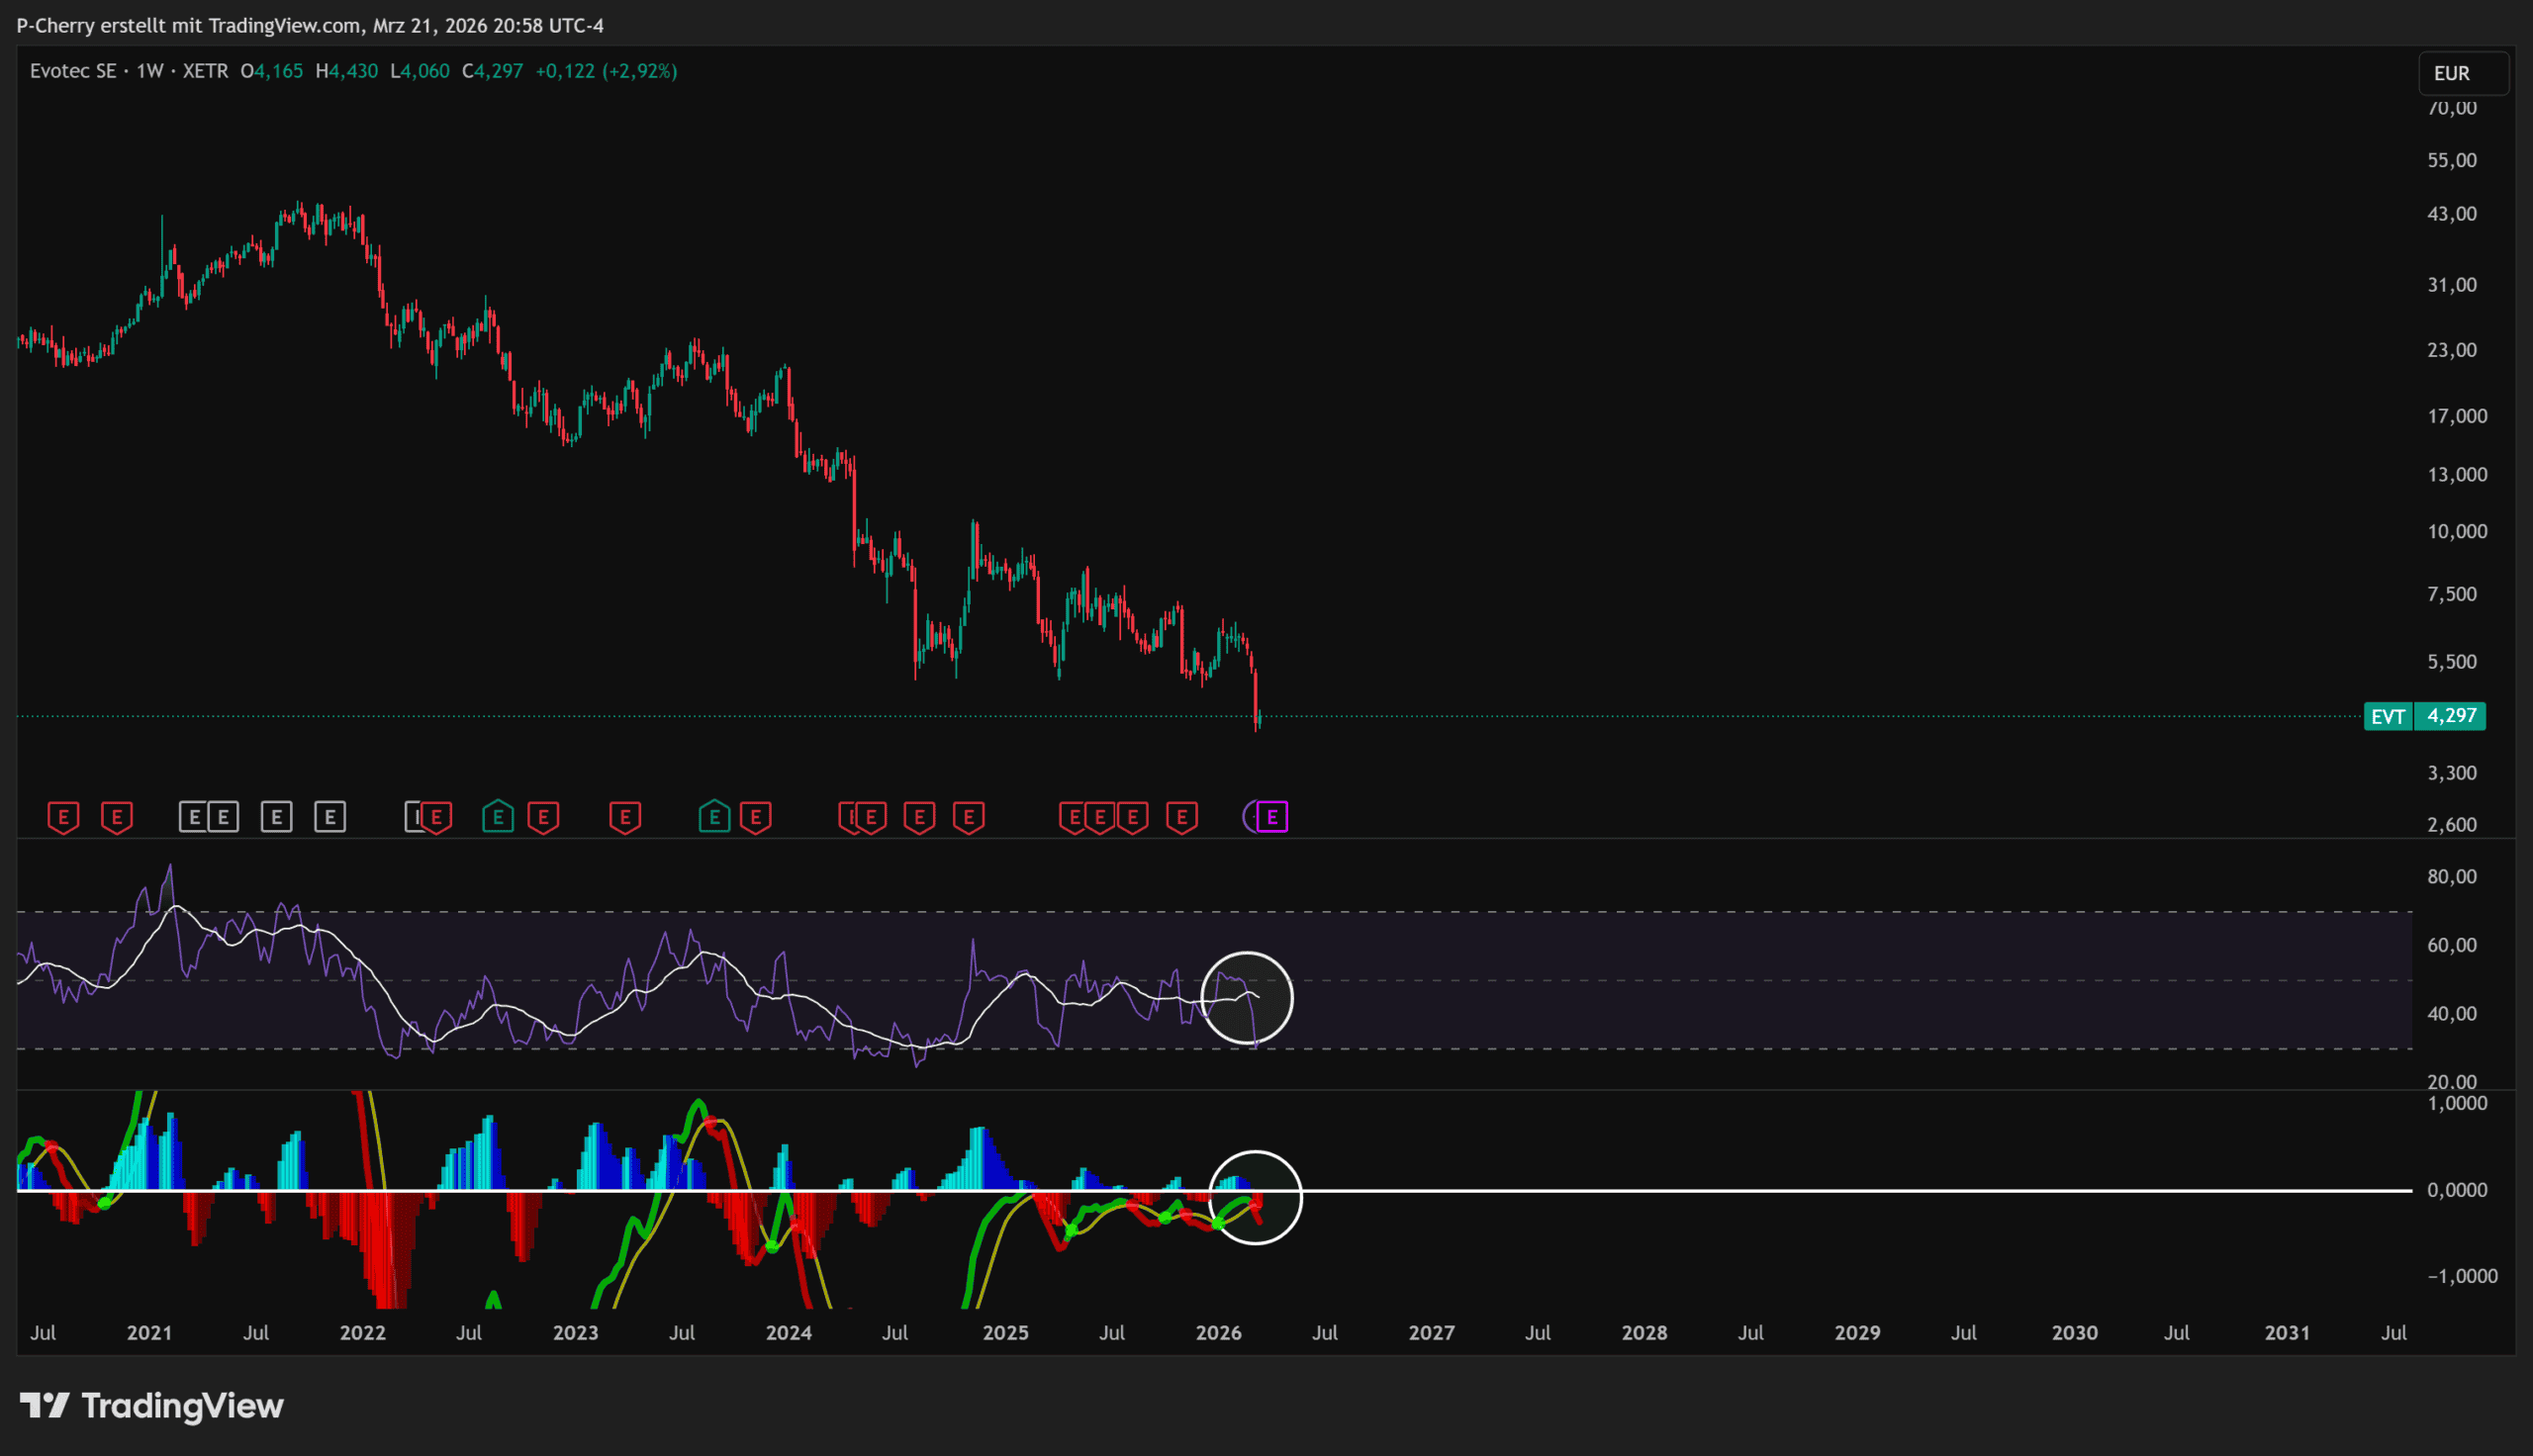Click the lone red earnings marker in early 2023
Image resolution: width=2533 pixels, height=1456 pixels.
(625, 817)
